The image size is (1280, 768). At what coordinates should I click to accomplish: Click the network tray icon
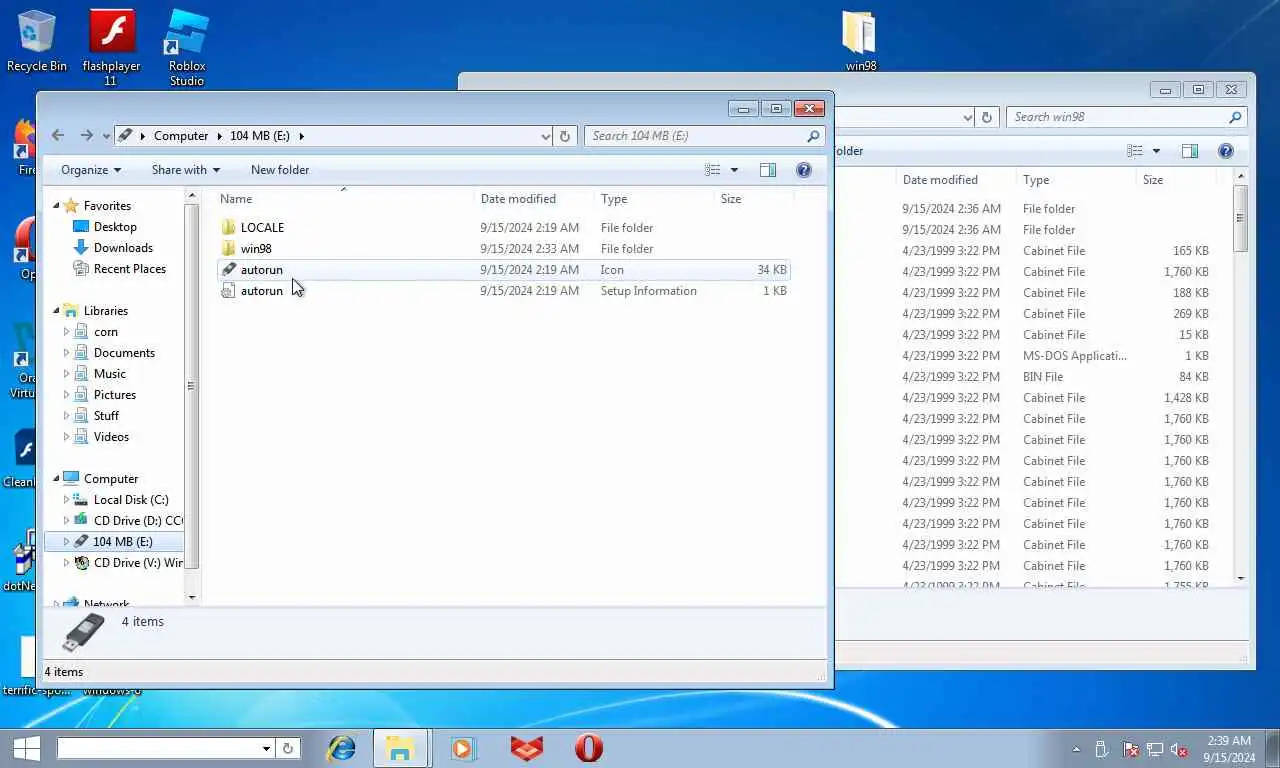(x=1155, y=749)
